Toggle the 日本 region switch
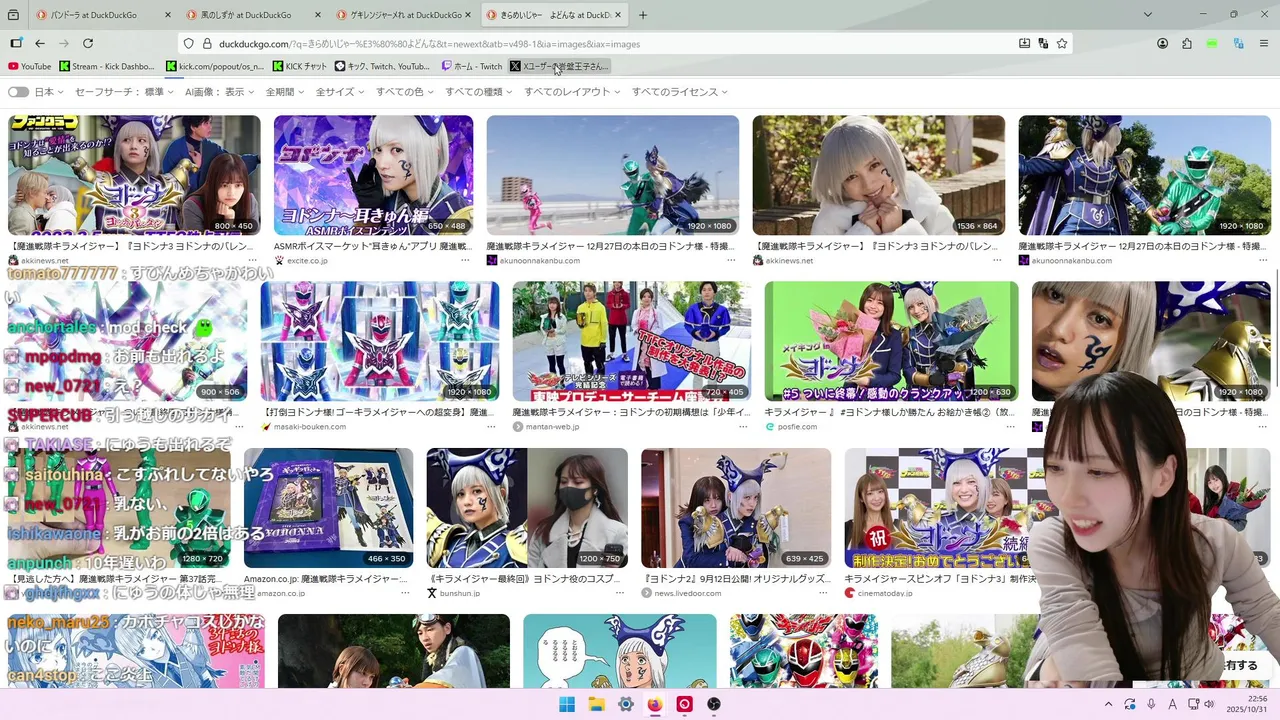Viewport: 1280px width, 720px height. click(x=18, y=92)
